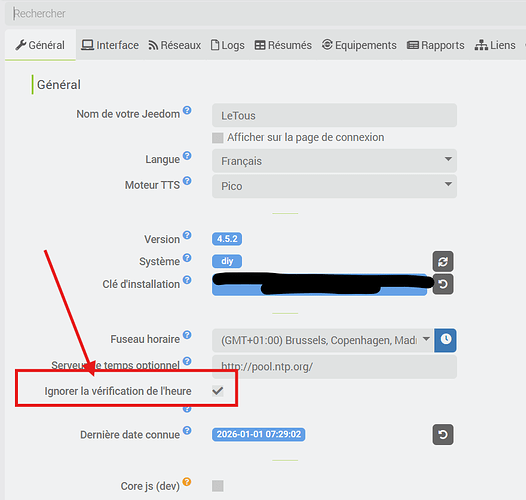Click the Rechercher search field
Screen dimensions: 526x500
click(265, 14)
